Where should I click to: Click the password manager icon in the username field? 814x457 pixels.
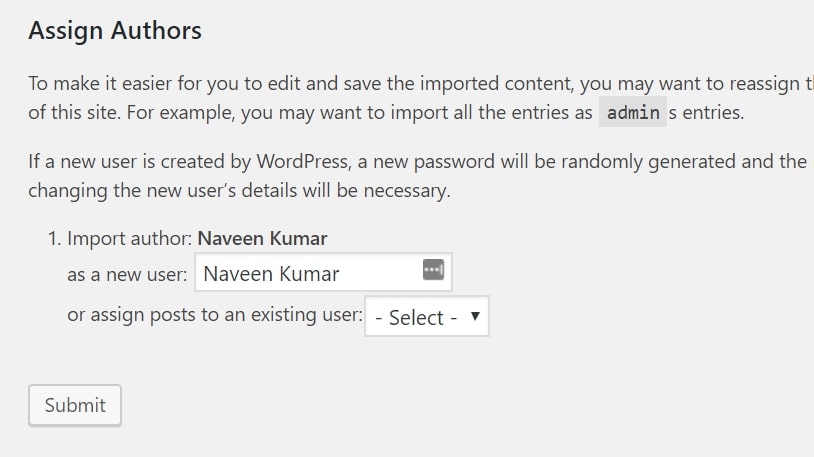click(x=433, y=270)
